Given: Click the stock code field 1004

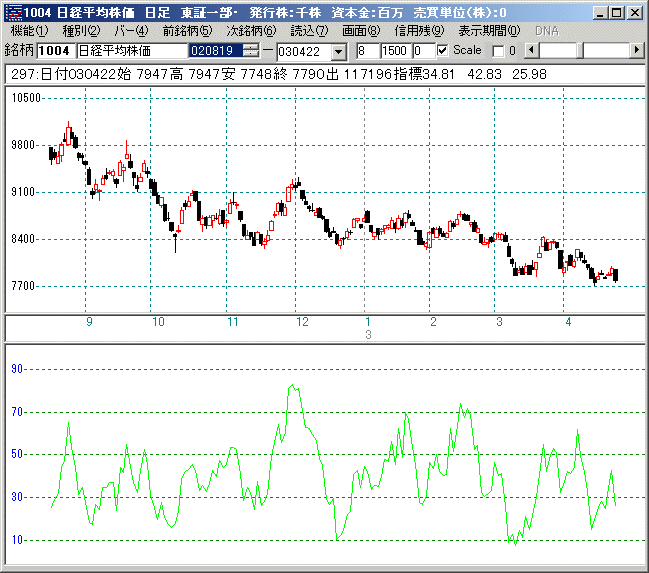Looking at the screenshot, I should 56,51.
